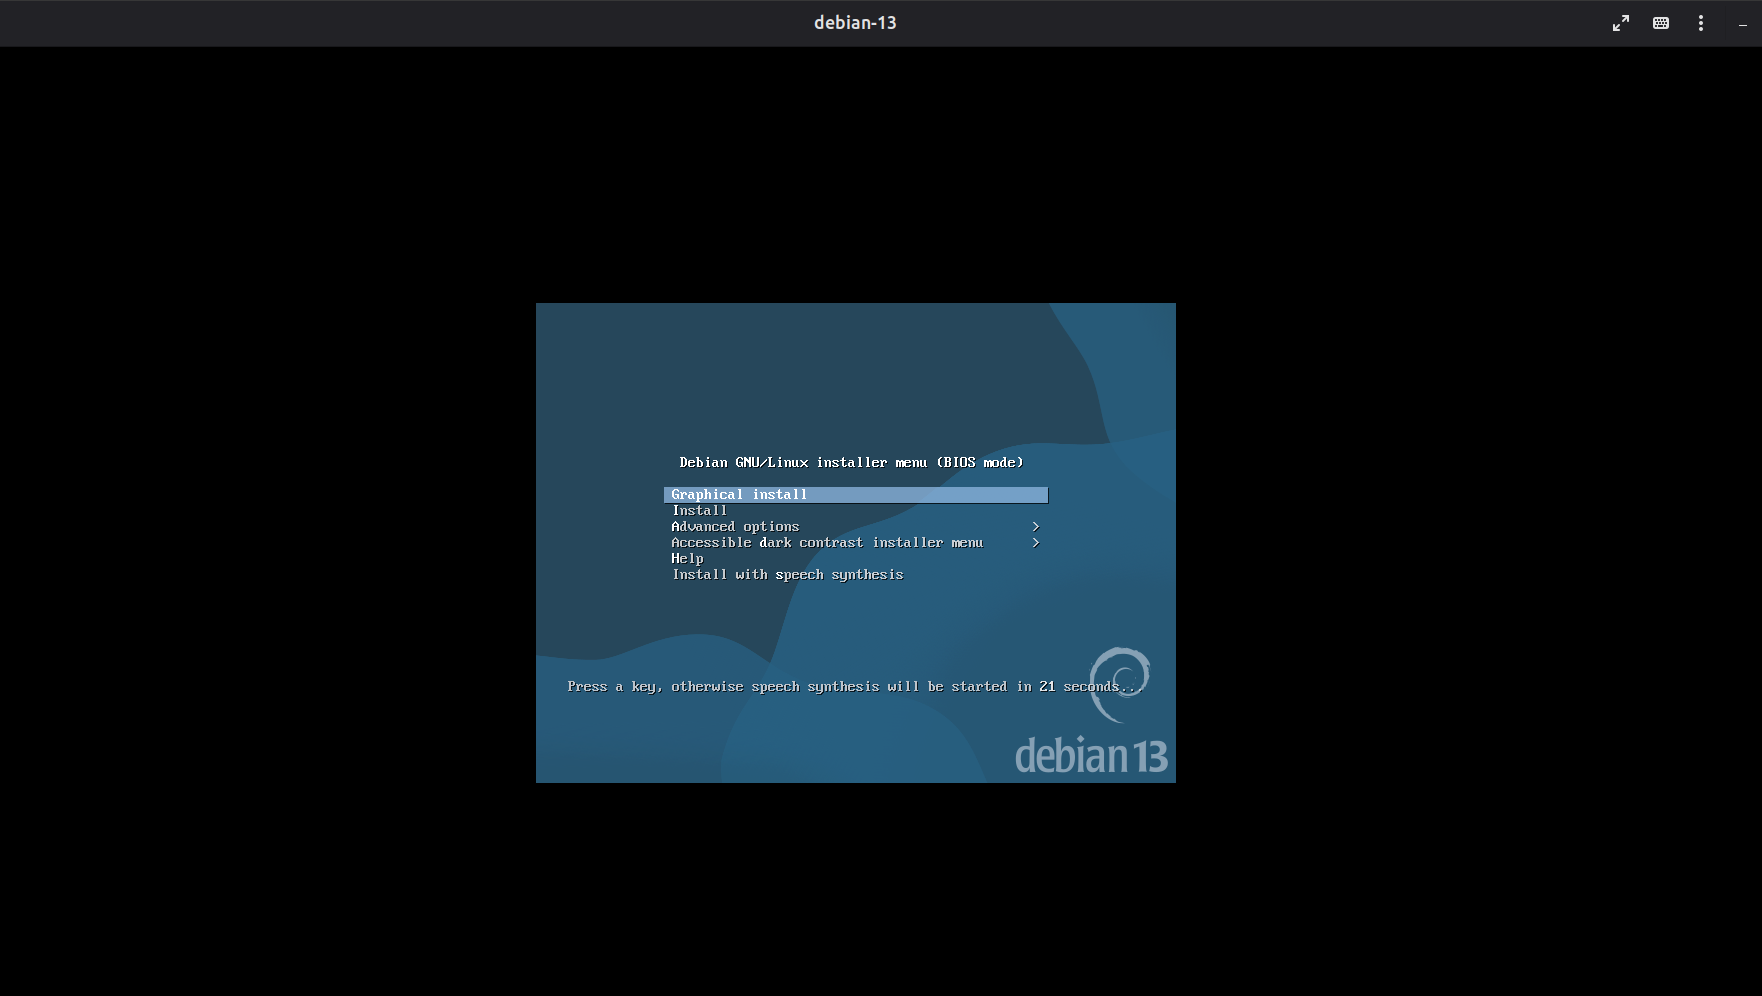
Task: Click the speech synthesis countdown message
Action: coord(855,687)
